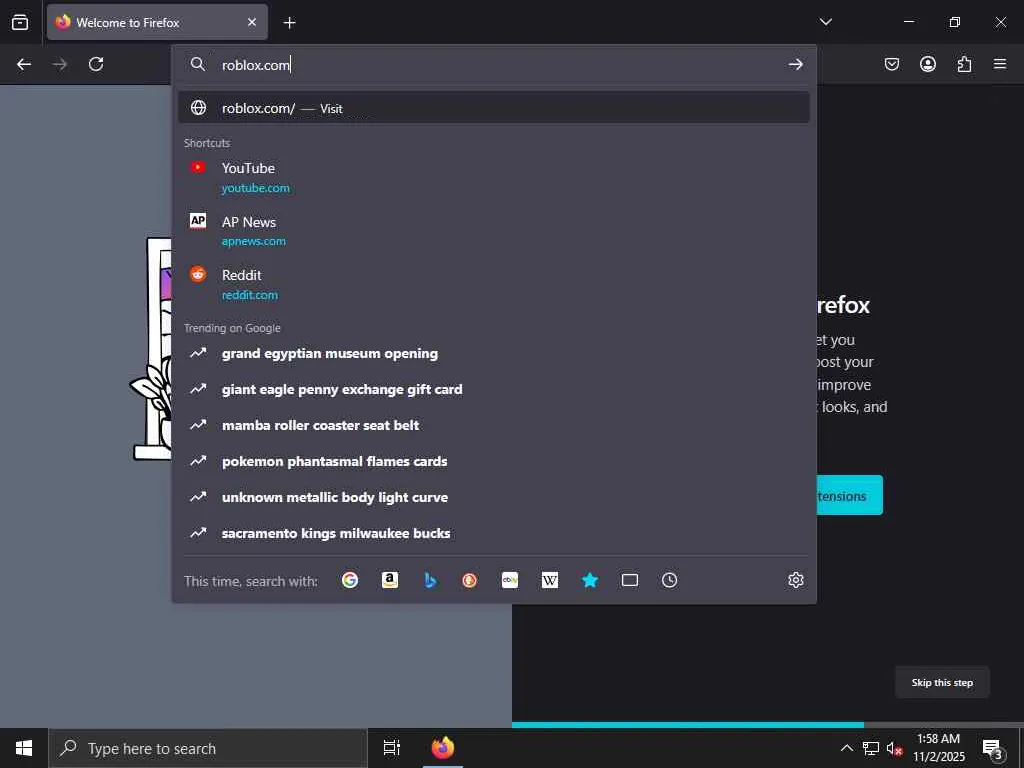Choose unknown metallic body light curve suggestion

point(494,497)
